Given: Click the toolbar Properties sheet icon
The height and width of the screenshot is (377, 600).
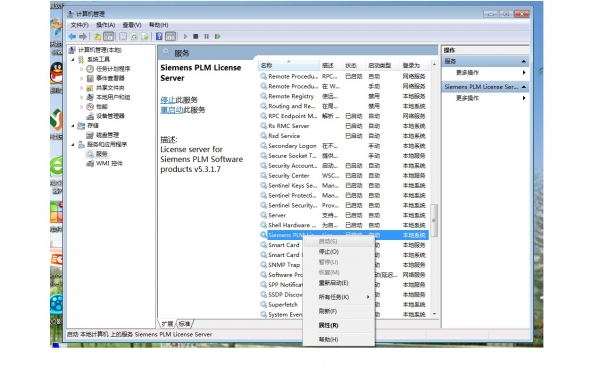Looking at the screenshot, I should (x=123, y=37).
